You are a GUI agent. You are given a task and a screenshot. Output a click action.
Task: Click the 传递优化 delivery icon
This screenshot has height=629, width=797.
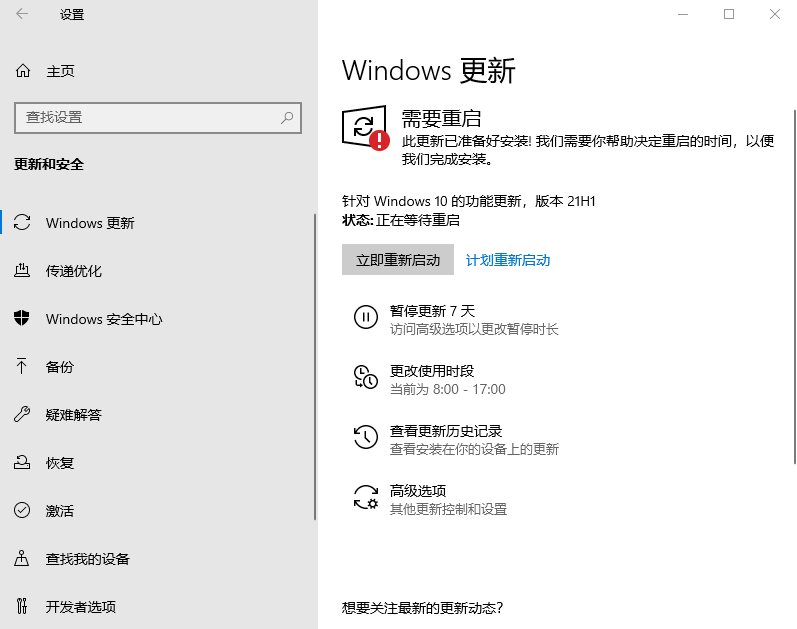(22, 271)
